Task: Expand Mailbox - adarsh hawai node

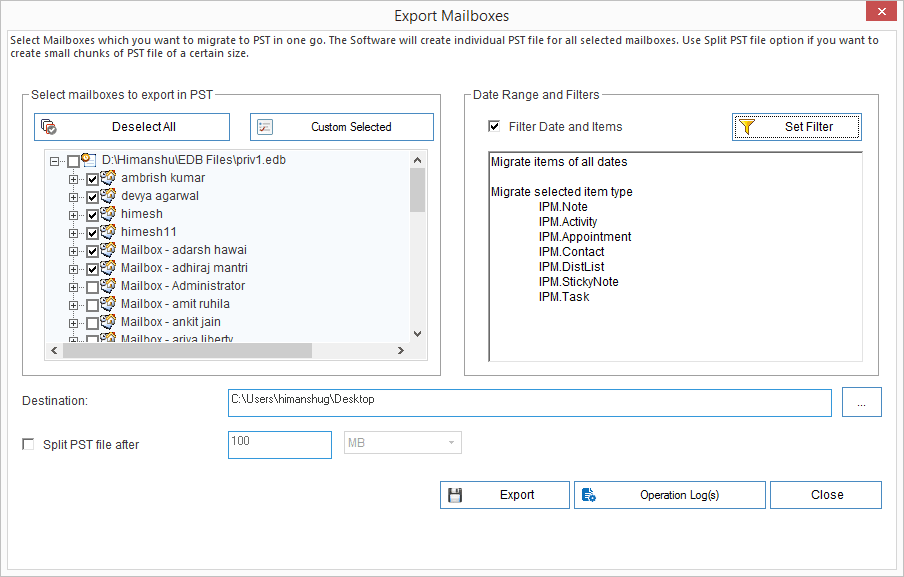Action: [x=73, y=251]
